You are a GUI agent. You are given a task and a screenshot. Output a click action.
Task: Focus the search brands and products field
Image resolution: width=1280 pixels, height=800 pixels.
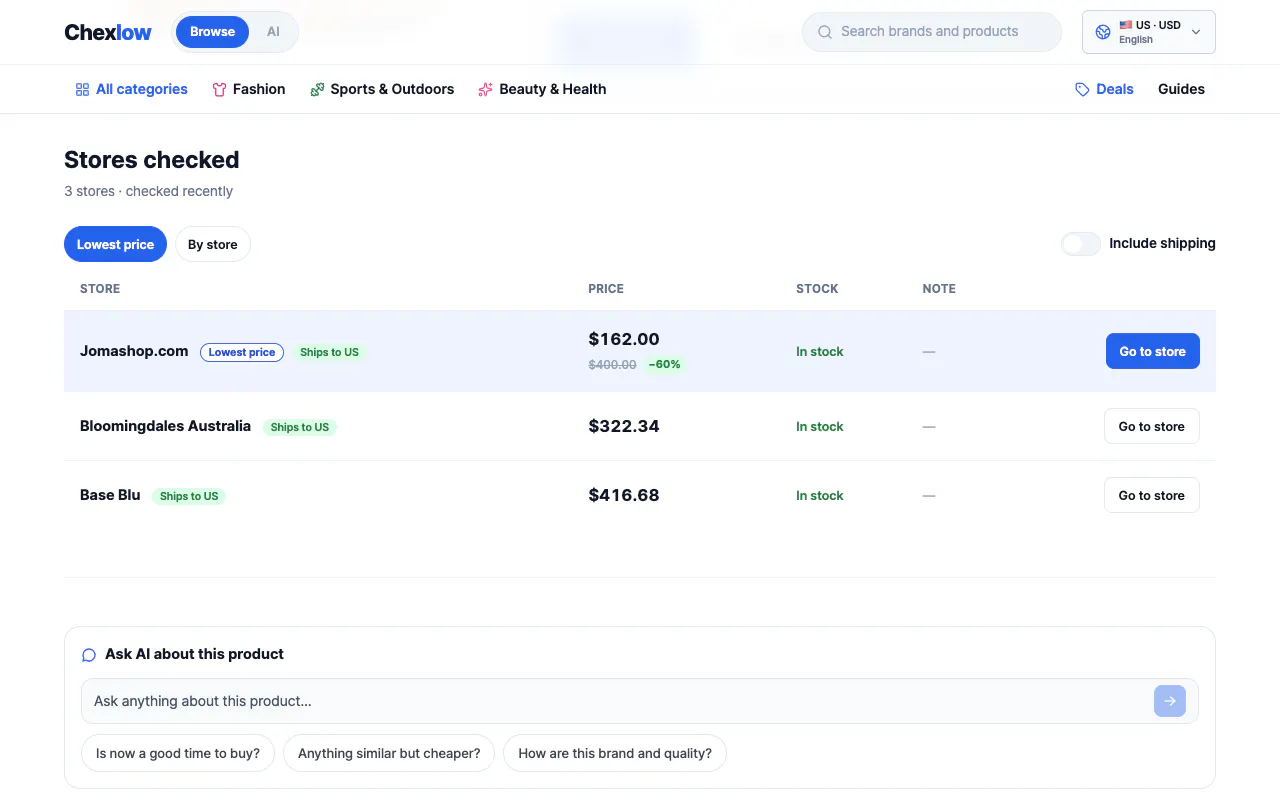tap(932, 32)
